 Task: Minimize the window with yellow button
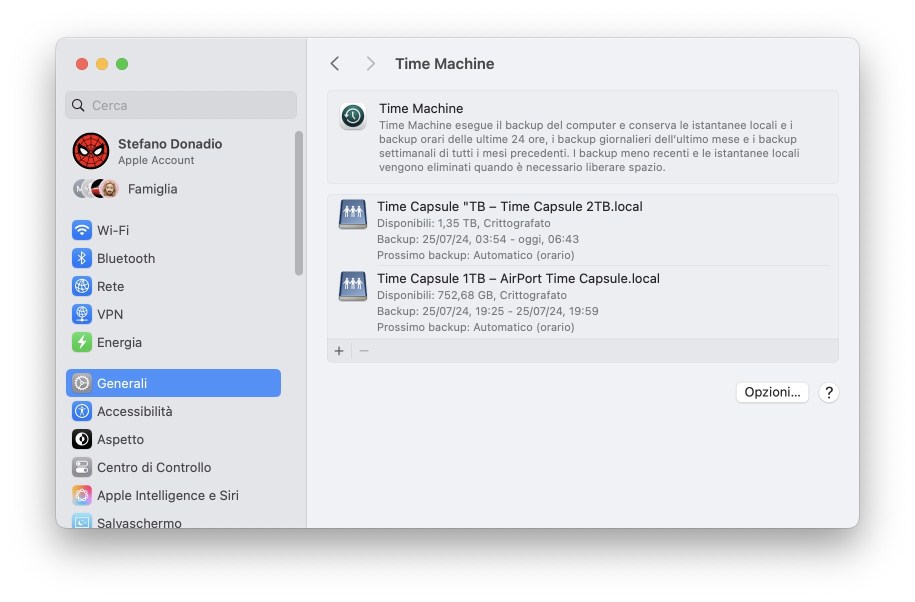pyautogui.click(x=102, y=64)
